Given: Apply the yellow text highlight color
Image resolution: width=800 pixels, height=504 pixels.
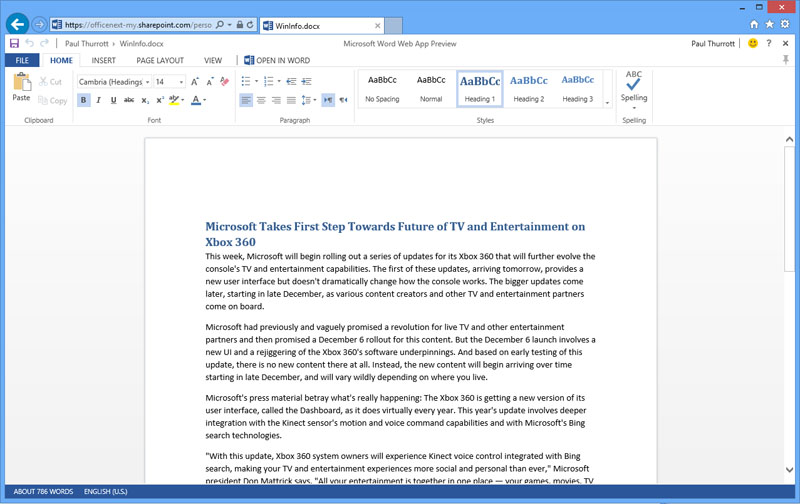Looking at the screenshot, I should [x=174, y=100].
